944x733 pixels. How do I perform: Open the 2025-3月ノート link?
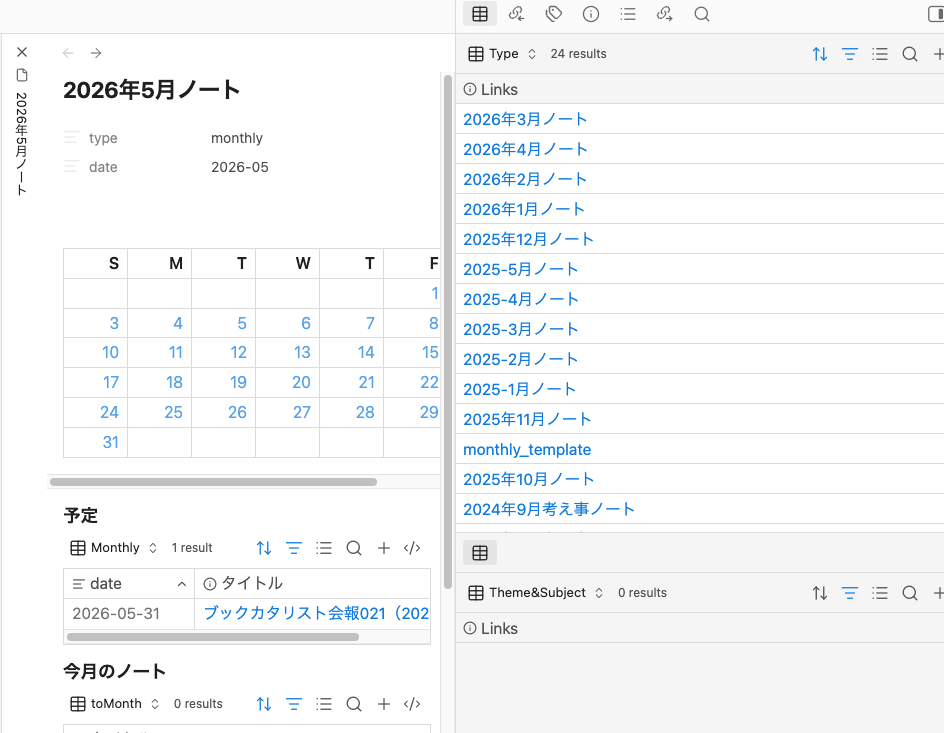click(x=521, y=329)
